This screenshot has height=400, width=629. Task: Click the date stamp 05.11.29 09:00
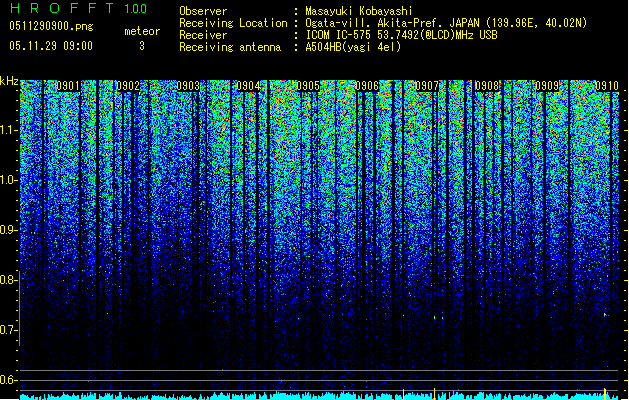[x=51, y=46]
